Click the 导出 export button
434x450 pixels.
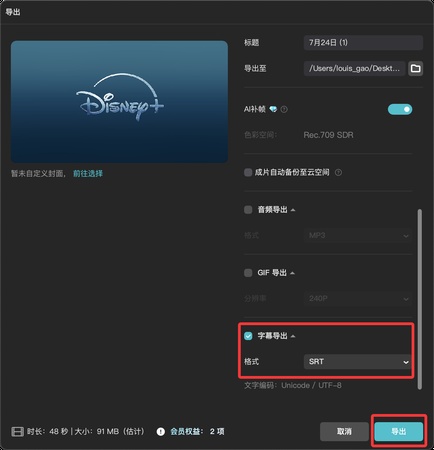(399, 431)
